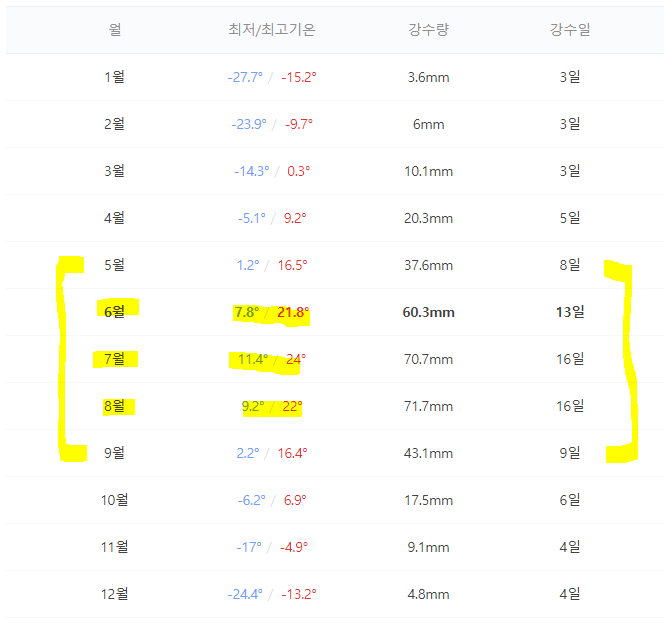Click the low temperature 9.2° in 8월 row
The image size is (672, 625).
(253, 406)
